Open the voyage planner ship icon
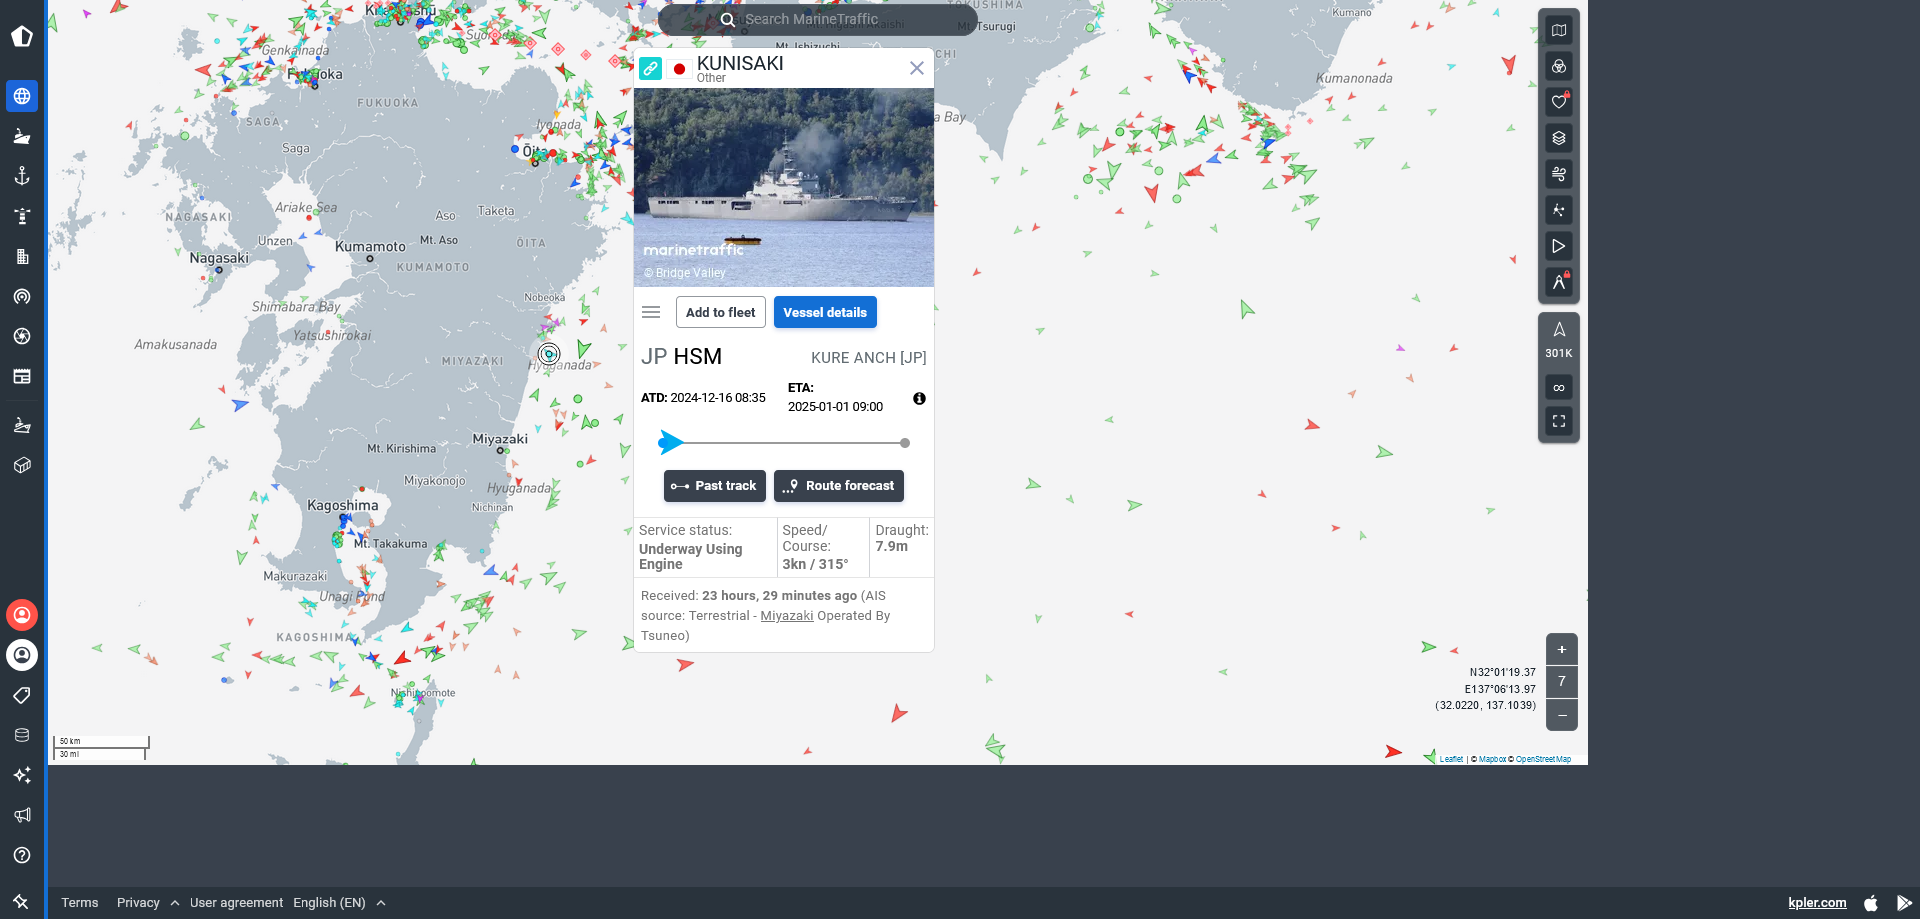Image resolution: width=1920 pixels, height=919 pixels. coord(22,425)
